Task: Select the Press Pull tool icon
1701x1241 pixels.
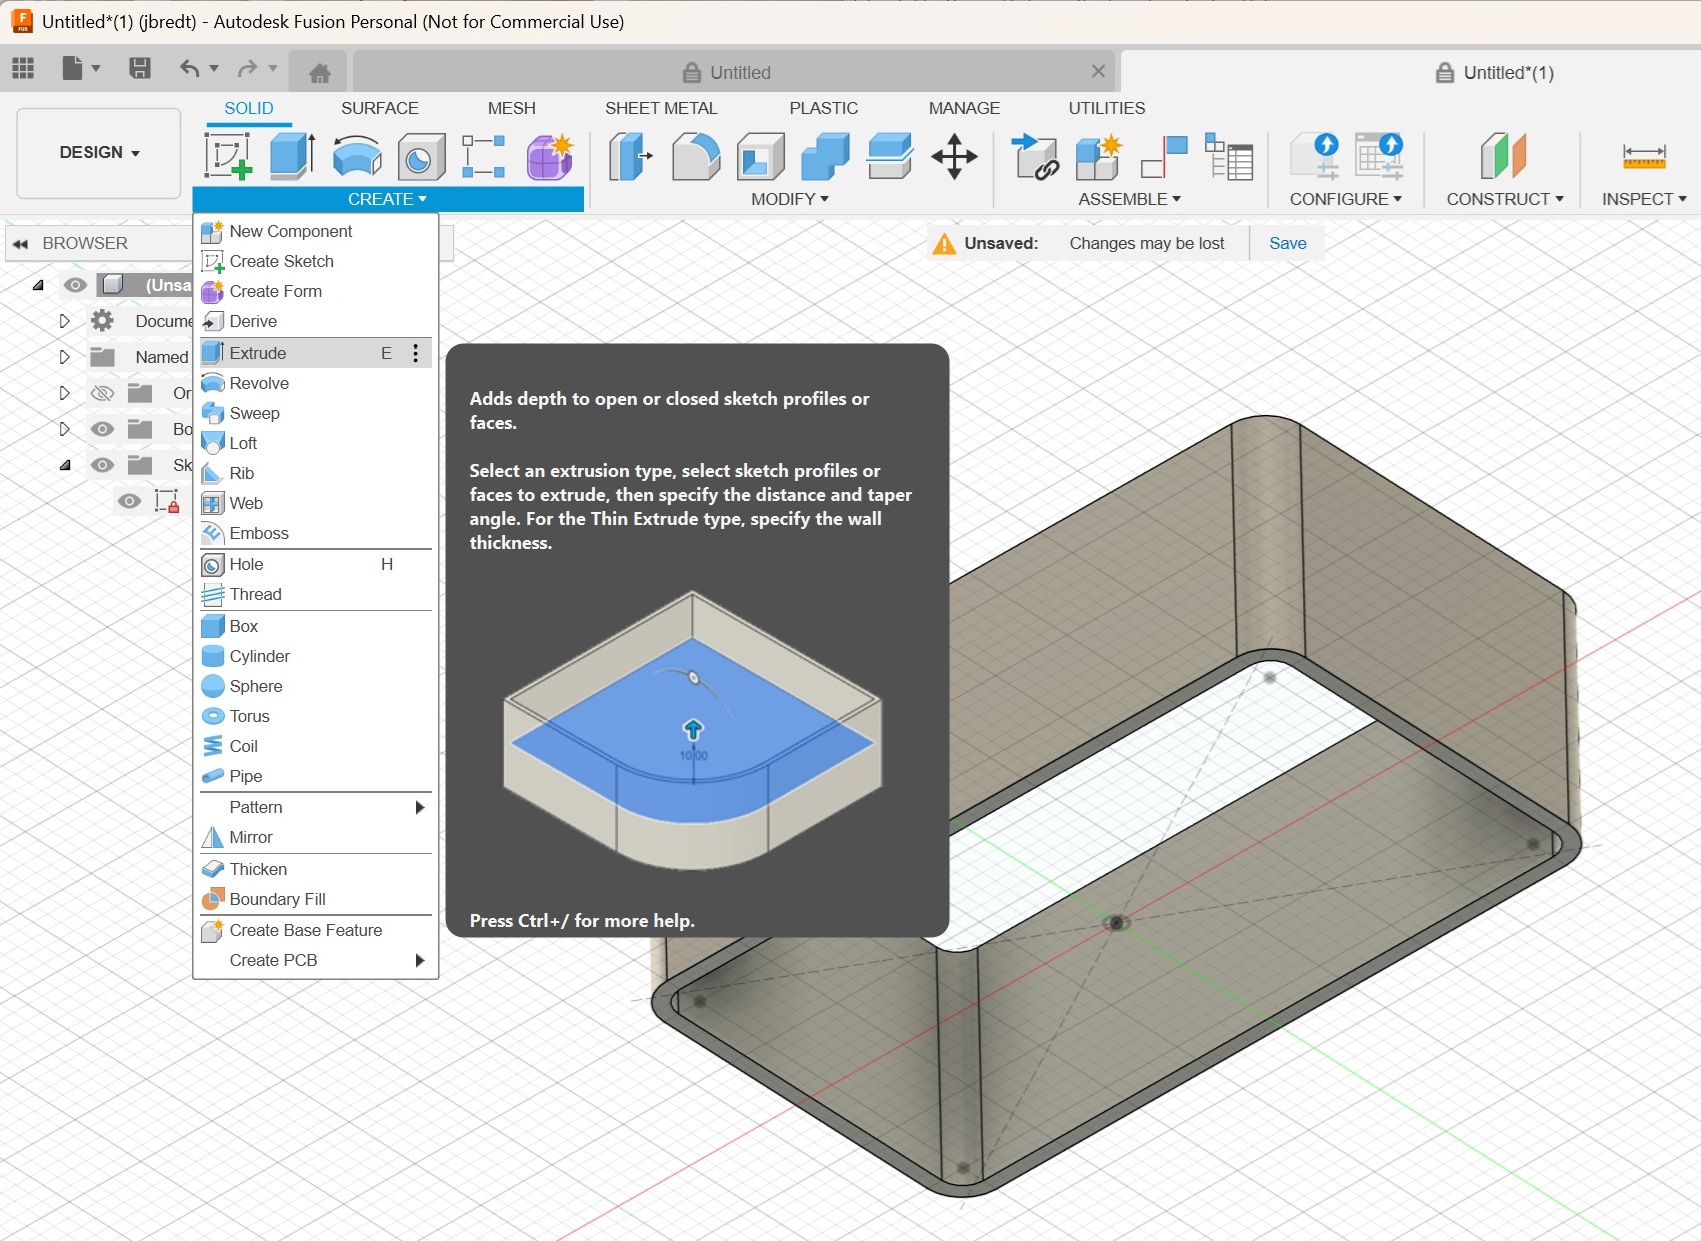Action: 630,157
